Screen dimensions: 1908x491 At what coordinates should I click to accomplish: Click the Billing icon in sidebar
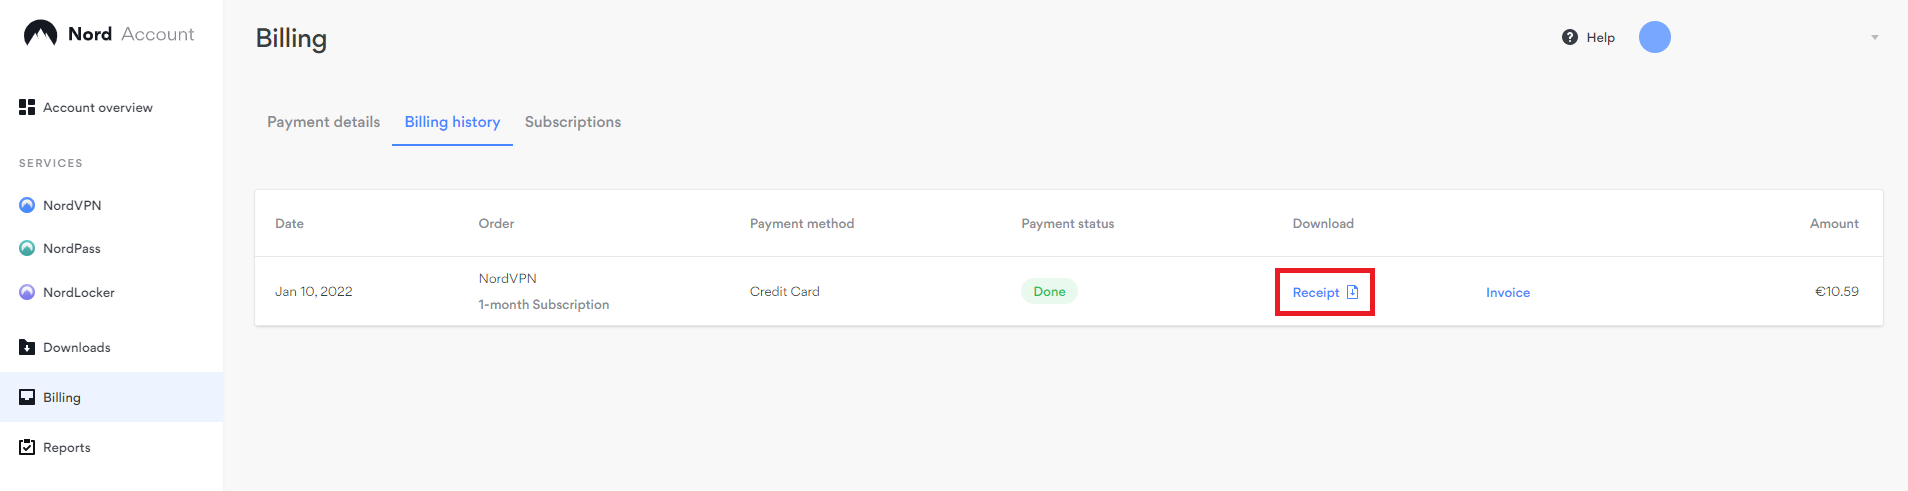coord(27,397)
